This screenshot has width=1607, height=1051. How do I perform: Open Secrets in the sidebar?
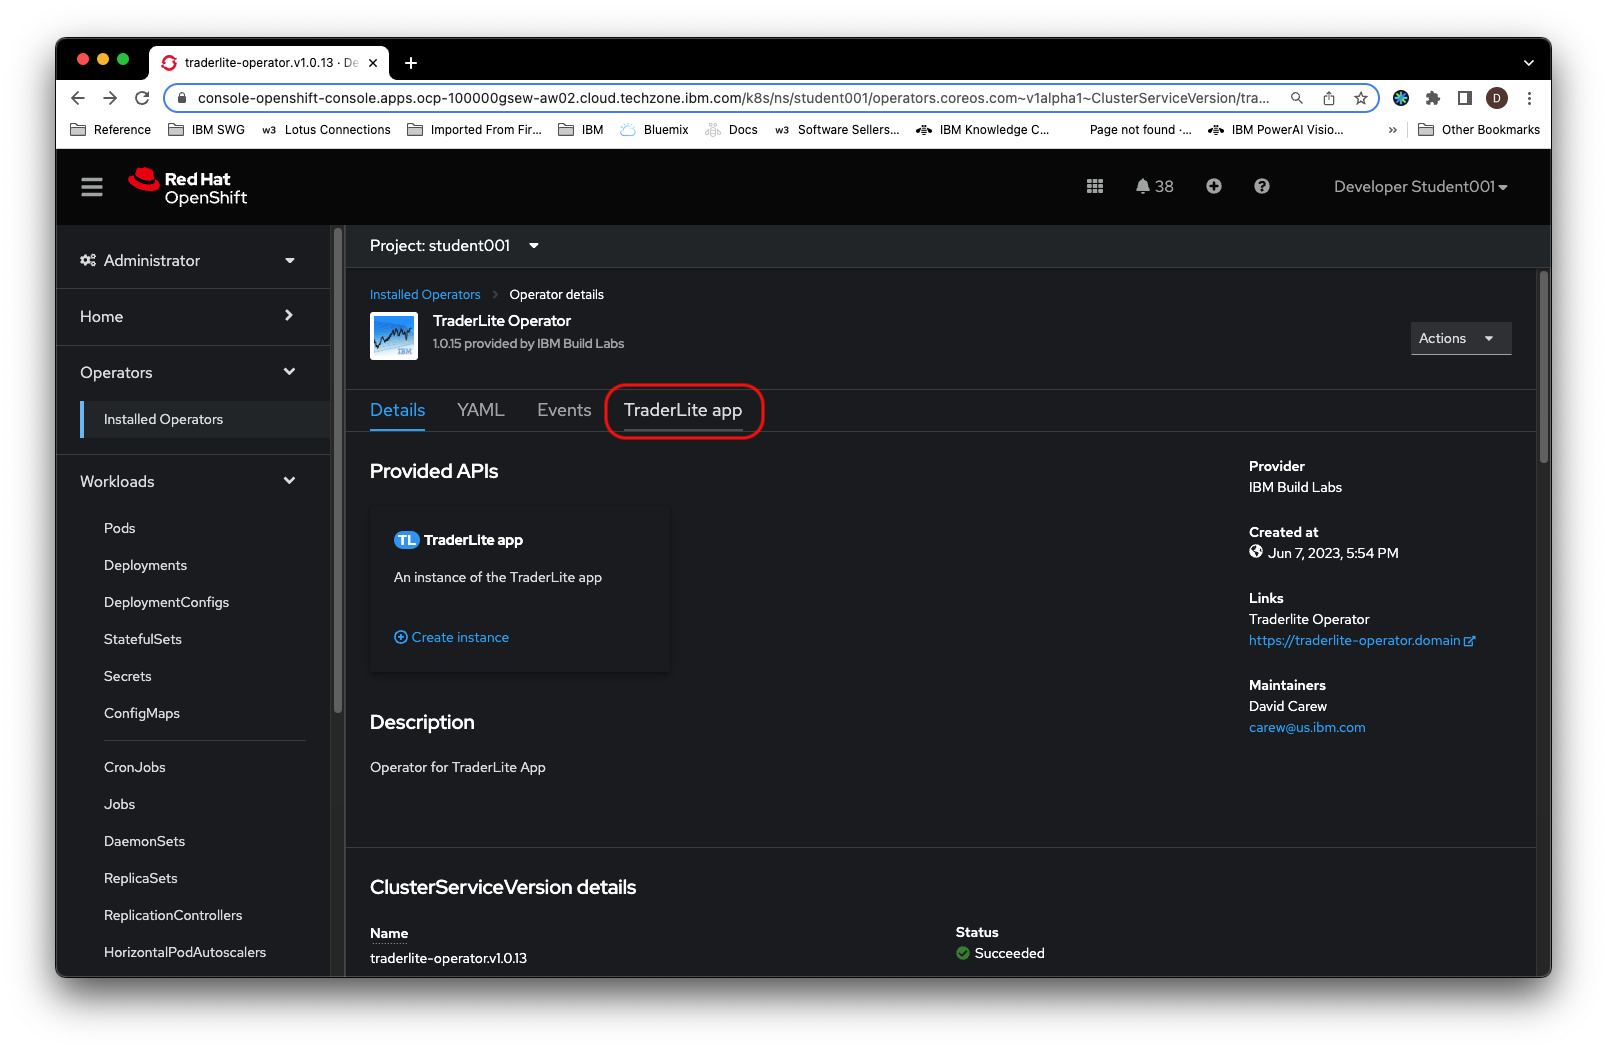pyautogui.click(x=128, y=676)
